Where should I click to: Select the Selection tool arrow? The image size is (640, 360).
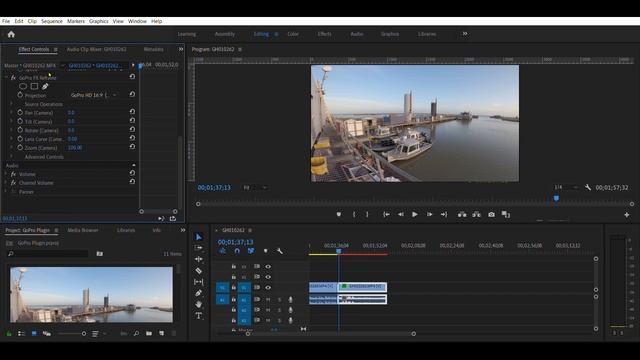199,237
